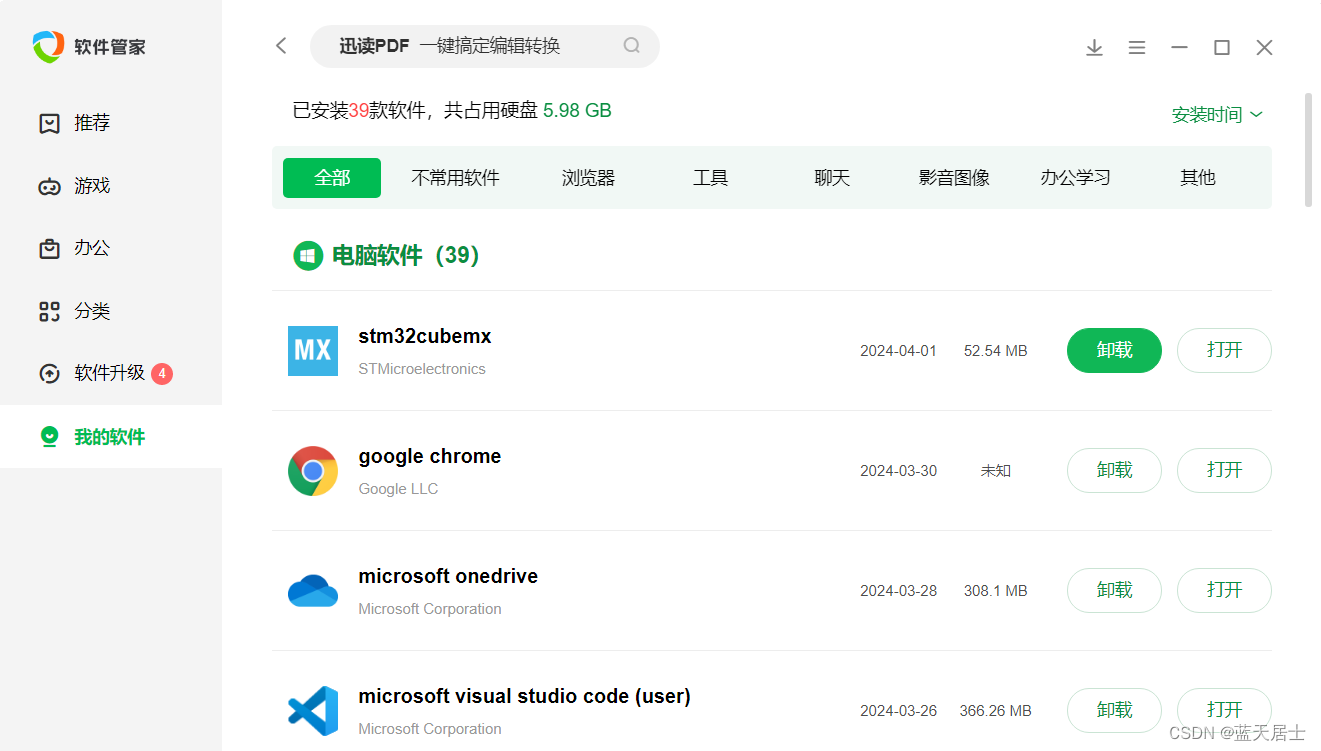Click the 软件管家 logo icon
This screenshot has width=1321, height=751.
(x=48, y=46)
